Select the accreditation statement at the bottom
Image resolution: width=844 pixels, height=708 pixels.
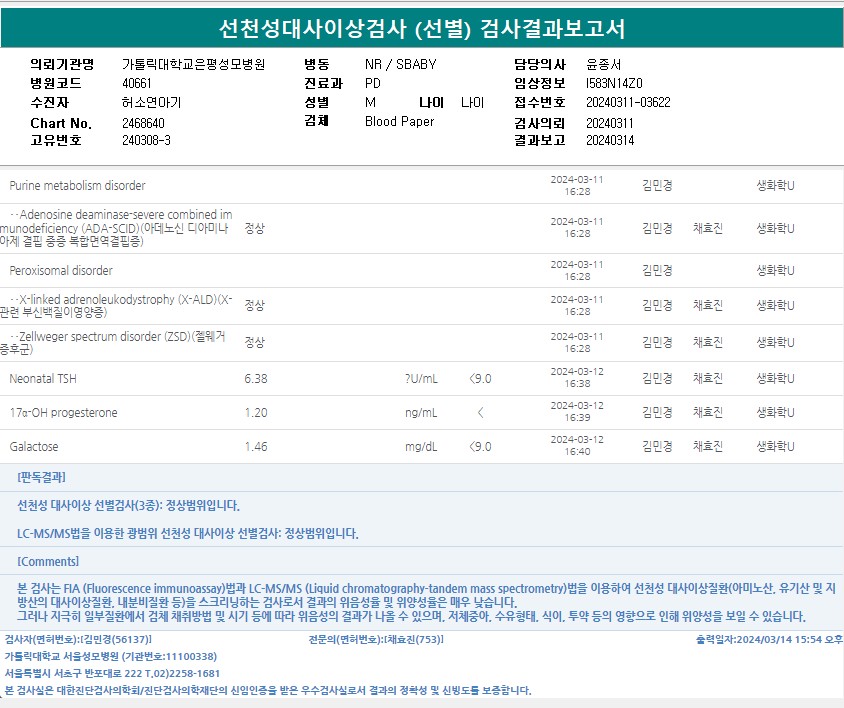coord(268,690)
